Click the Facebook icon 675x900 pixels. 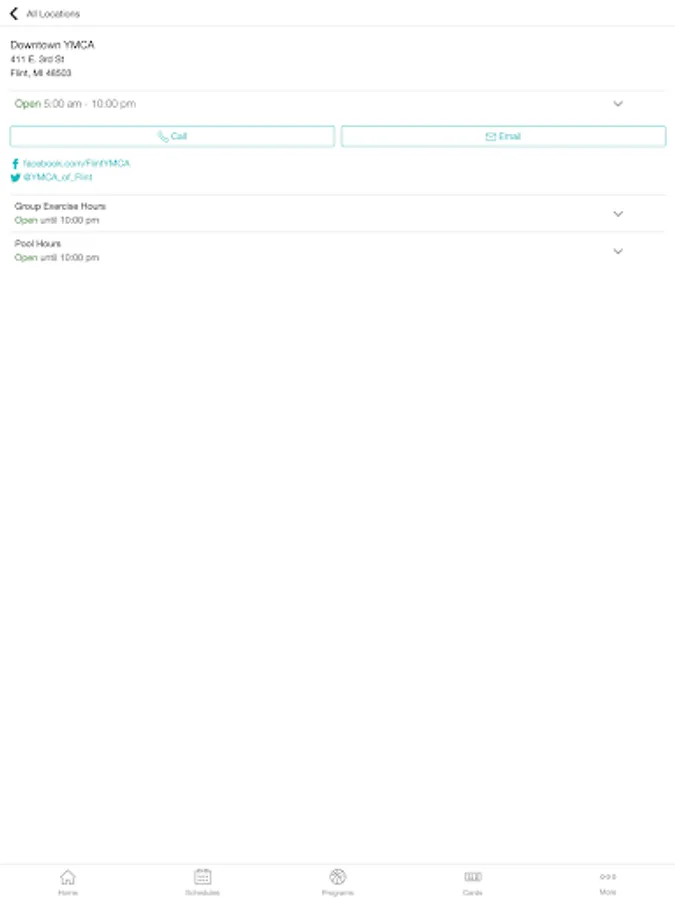pyautogui.click(x=15, y=164)
